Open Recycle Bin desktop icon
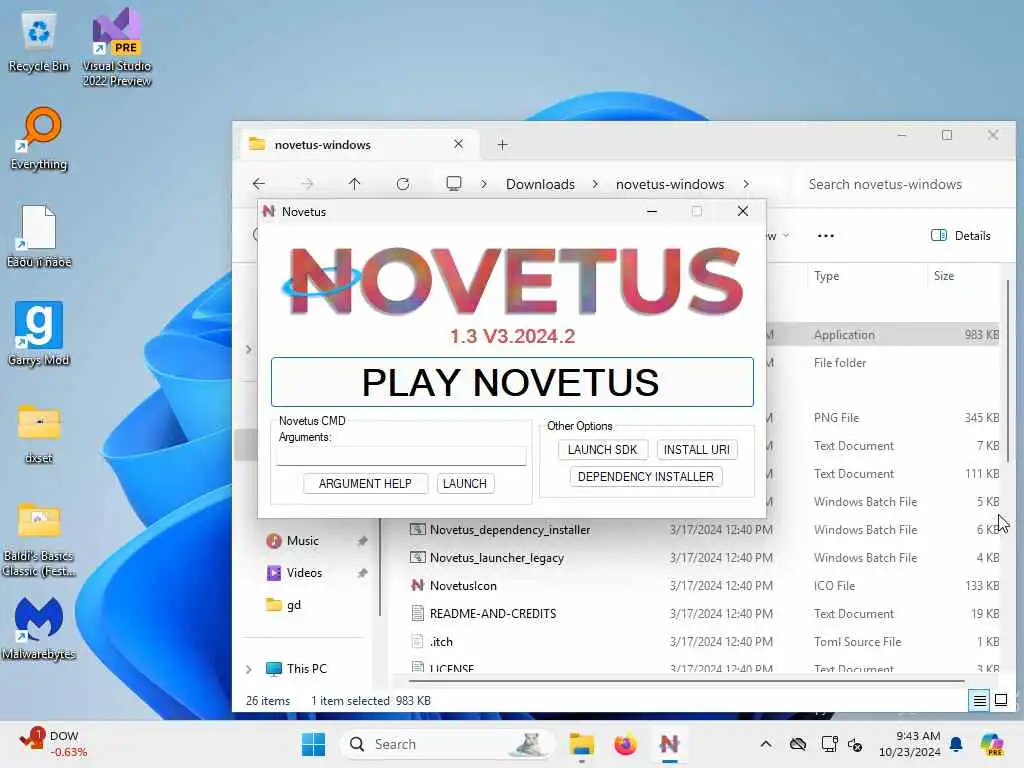The width and height of the screenshot is (1024, 768). (39, 42)
